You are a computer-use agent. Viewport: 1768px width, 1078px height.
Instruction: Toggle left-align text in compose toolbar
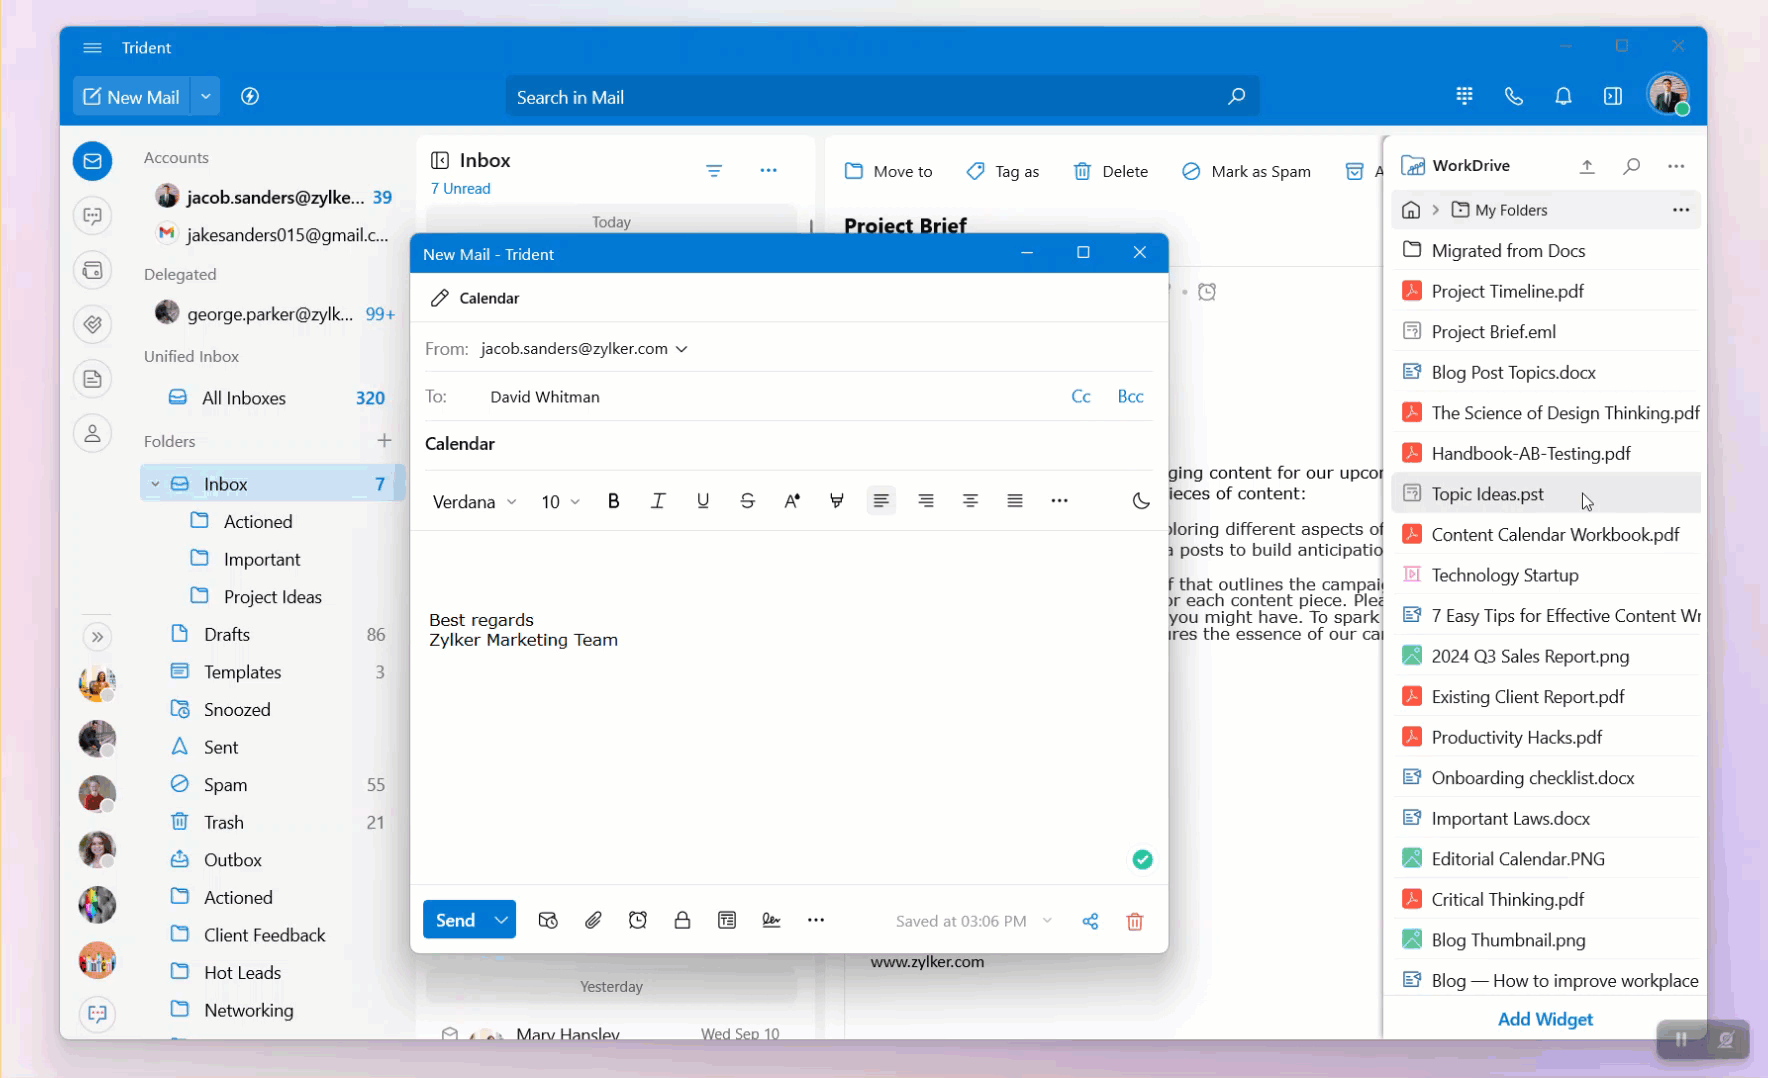pos(881,501)
